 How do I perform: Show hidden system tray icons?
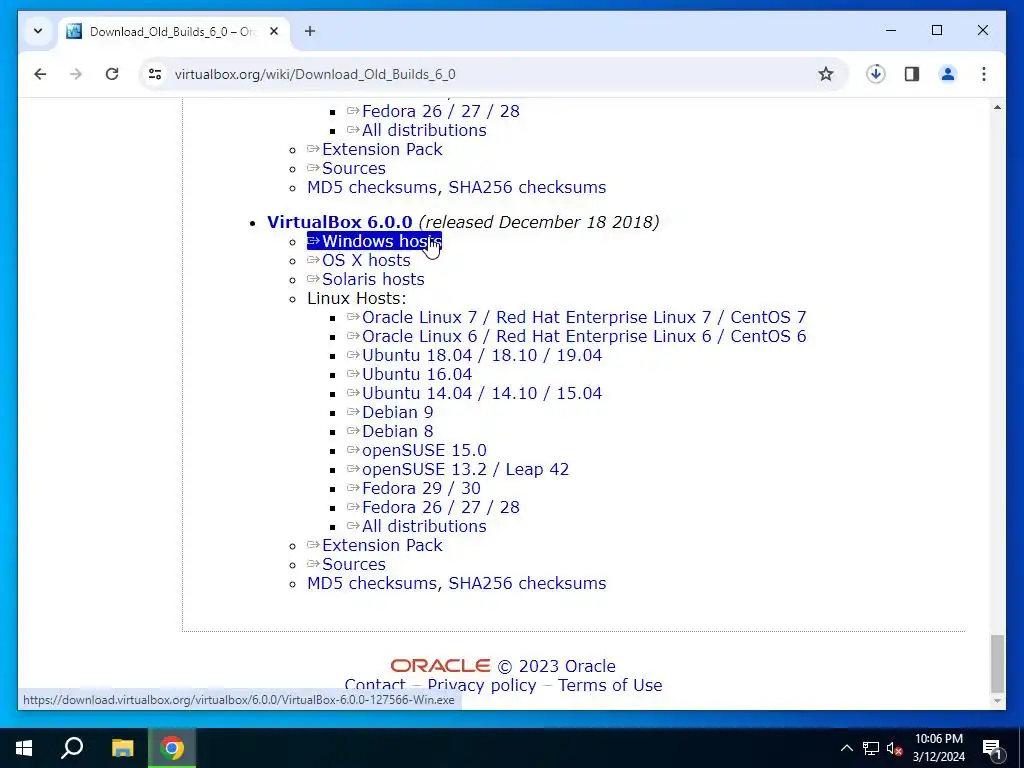pos(846,748)
